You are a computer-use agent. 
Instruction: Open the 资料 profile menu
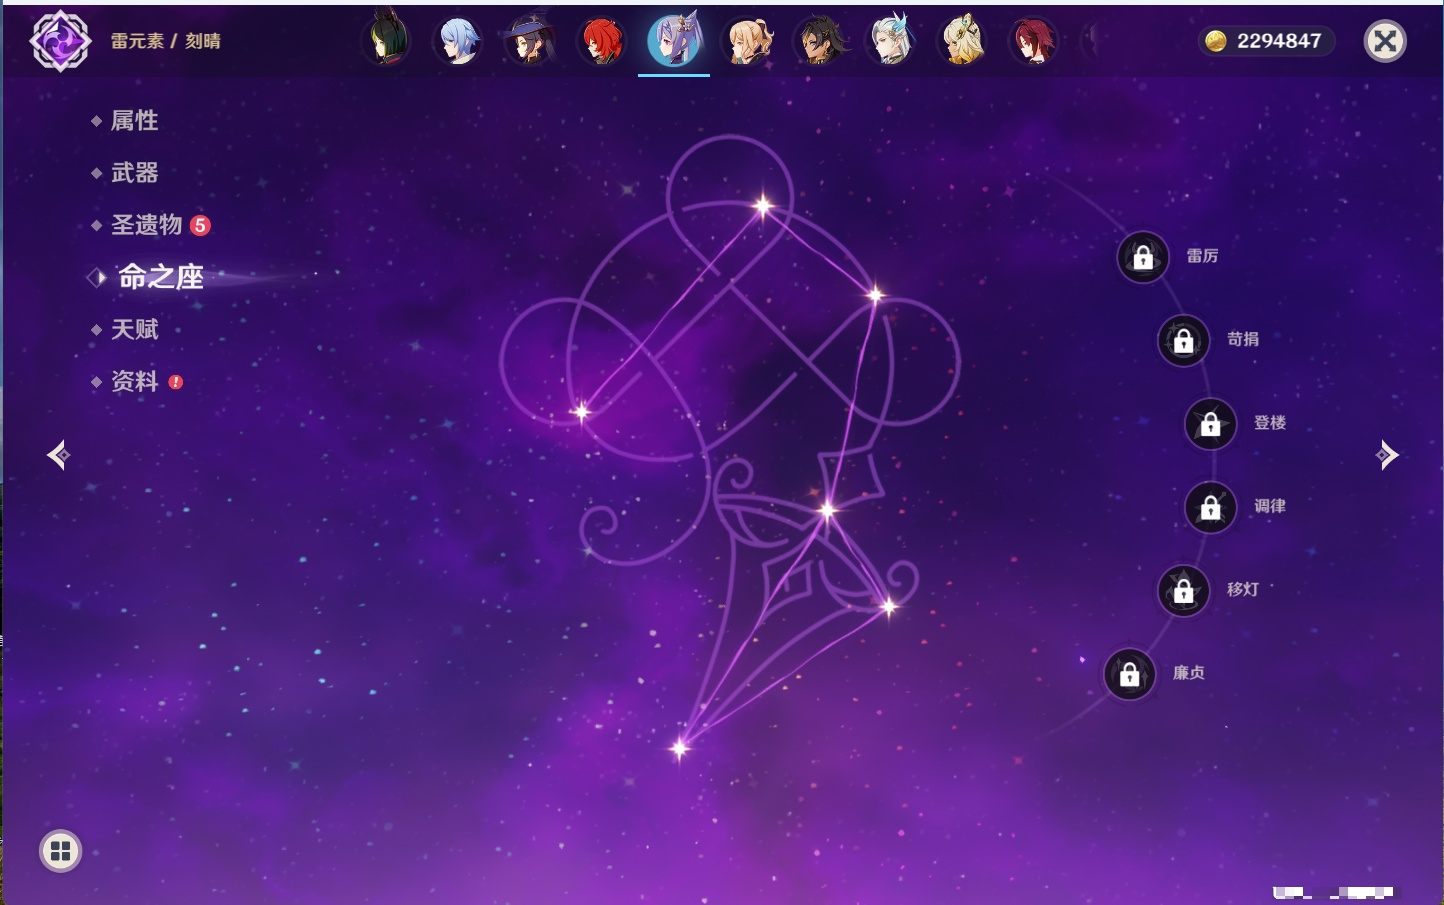pyautogui.click(x=134, y=381)
